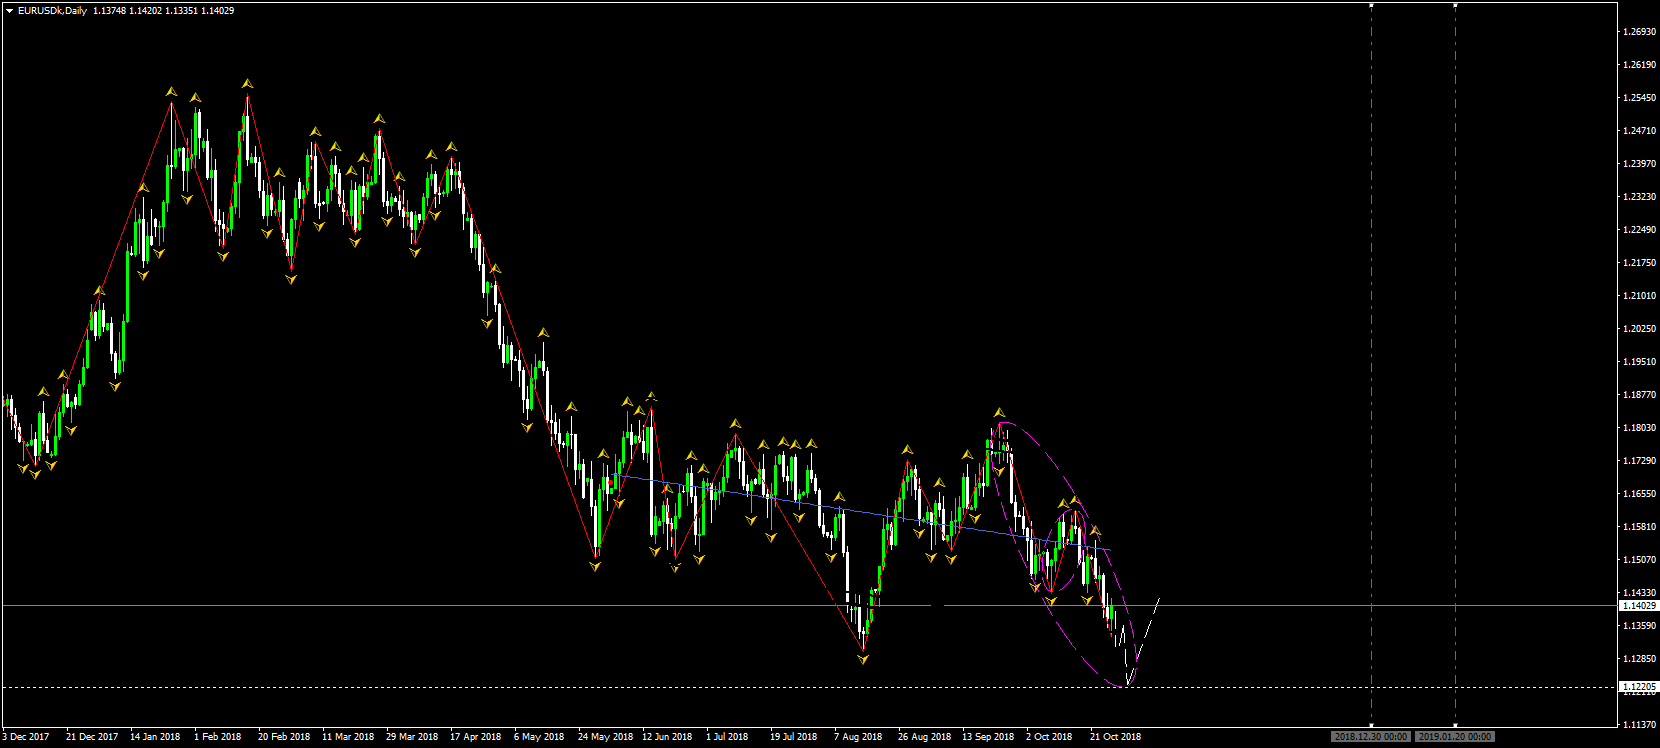Select the down-fractal arrow below late May 2018 low
This screenshot has height=748, width=1660.
point(596,566)
